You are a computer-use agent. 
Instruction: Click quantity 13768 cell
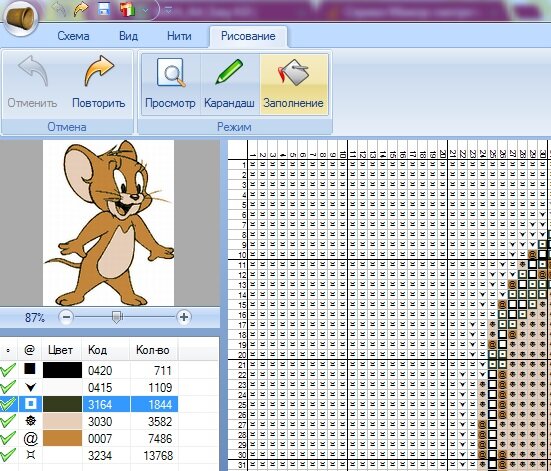coord(158,455)
